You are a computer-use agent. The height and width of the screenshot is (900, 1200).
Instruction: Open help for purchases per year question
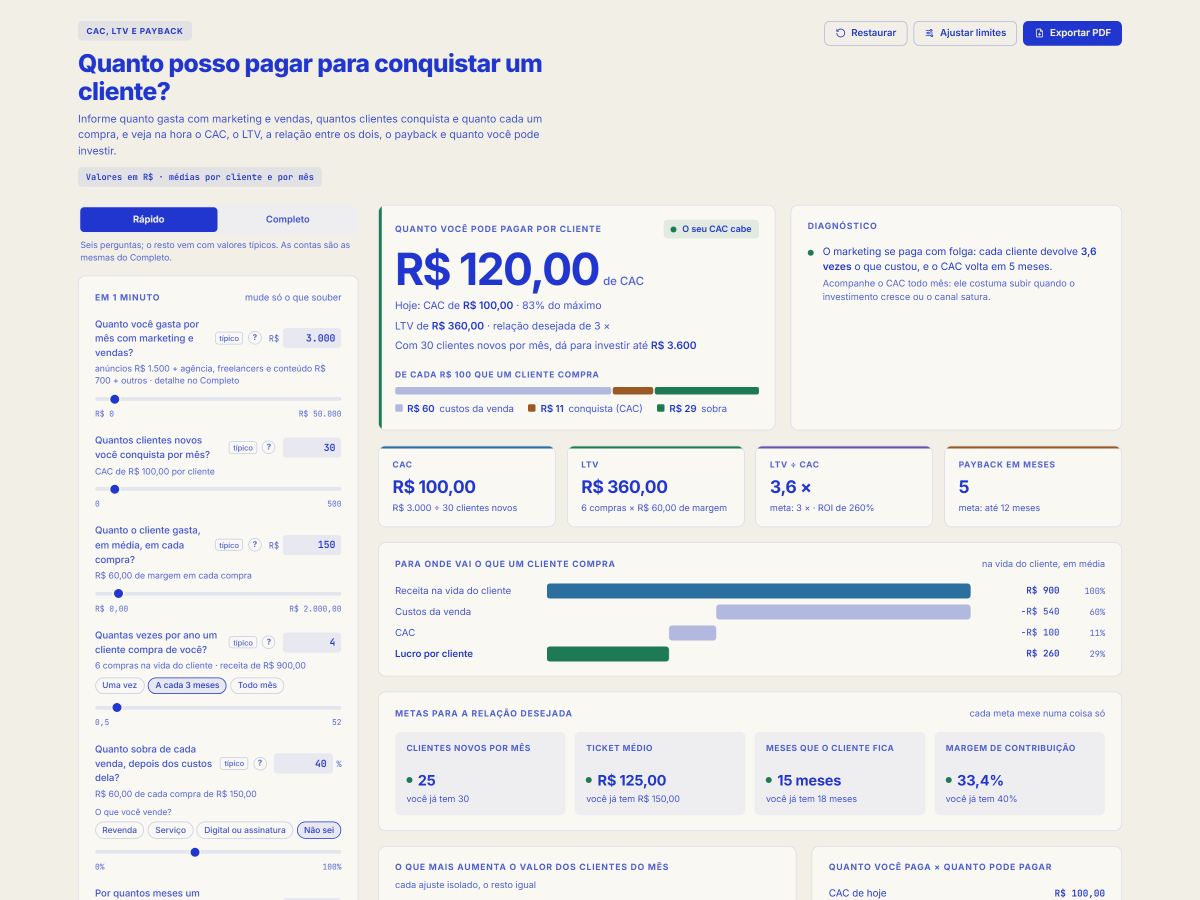tap(268, 642)
